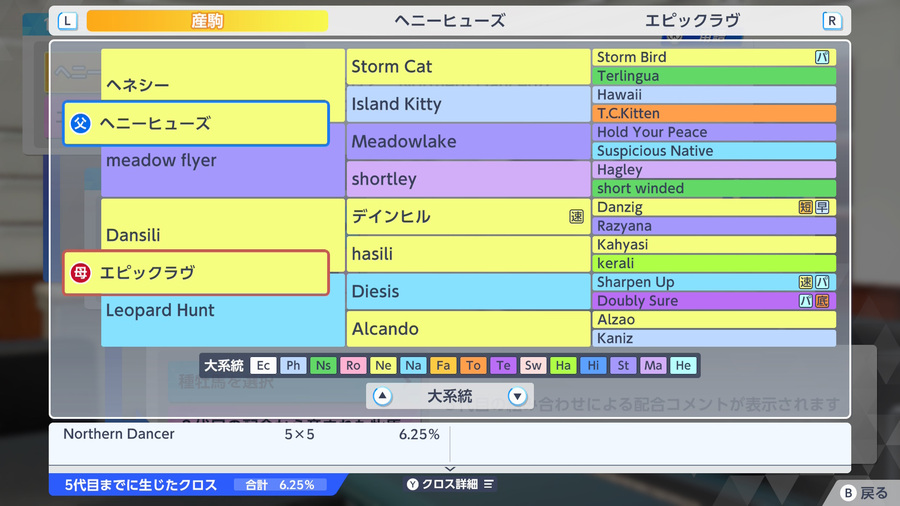
Task: Click the list icon beside クロス詳細
Action: pyautogui.click(x=488, y=484)
